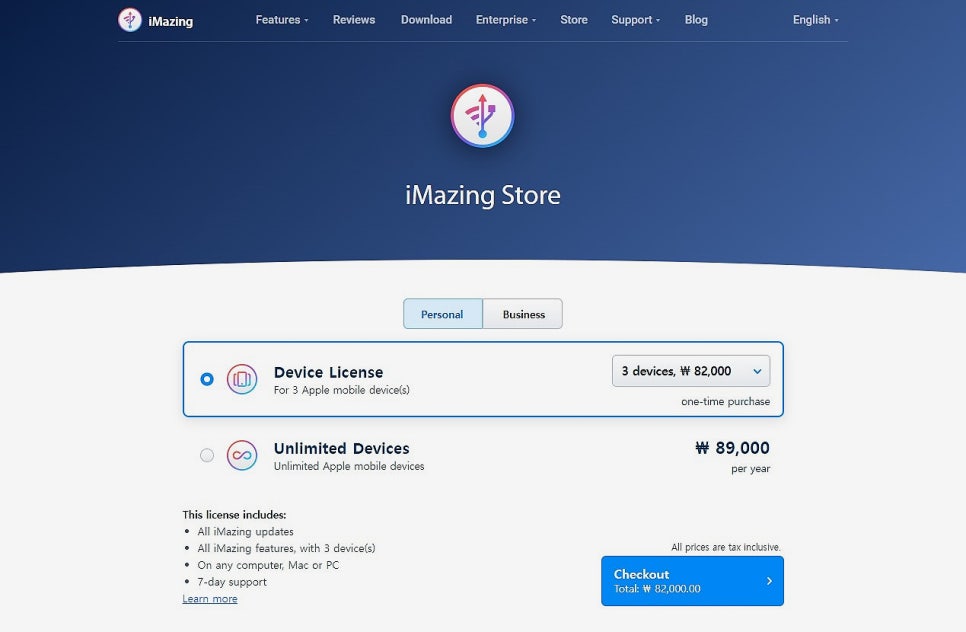Switch to the Personal tab
The height and width of the screenshot is (632, 966).
pyautogui.click(x=442, y=314)
